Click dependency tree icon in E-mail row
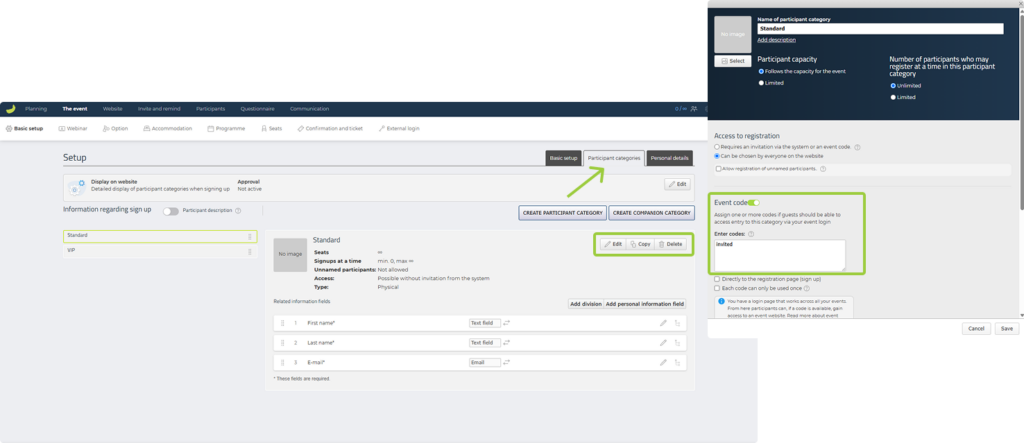The image size is (1024, 443). click(677, 362)
